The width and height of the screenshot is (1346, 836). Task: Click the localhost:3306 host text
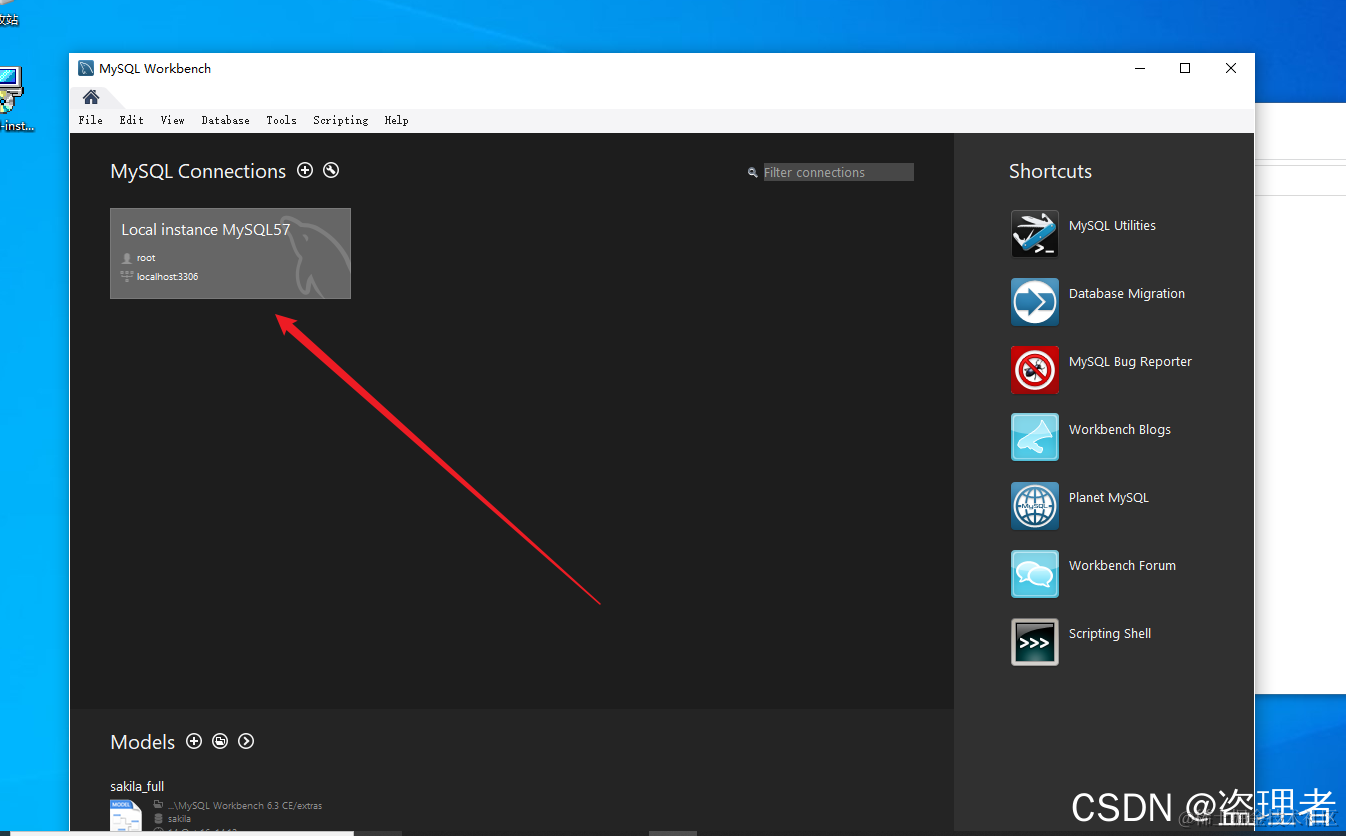coord(167,277)
